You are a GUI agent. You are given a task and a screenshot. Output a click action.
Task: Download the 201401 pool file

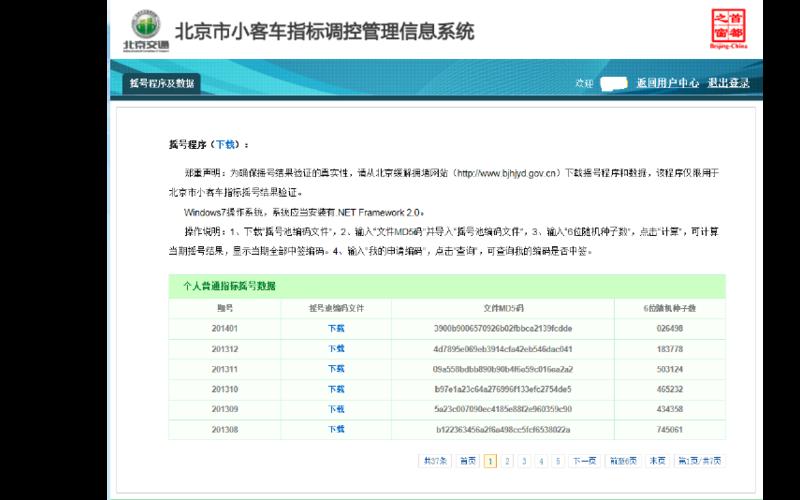pos(336,329)
